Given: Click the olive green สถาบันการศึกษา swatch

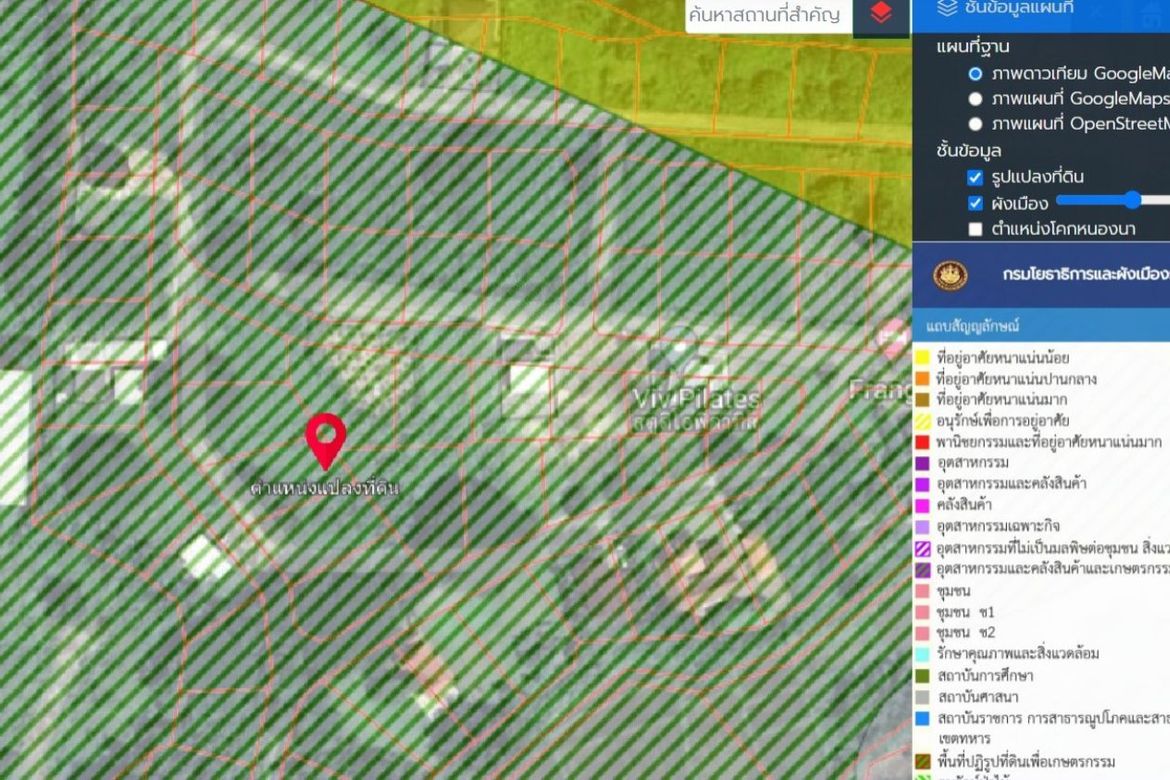Looking at the screenshot, I should click(x=923, y=676).
